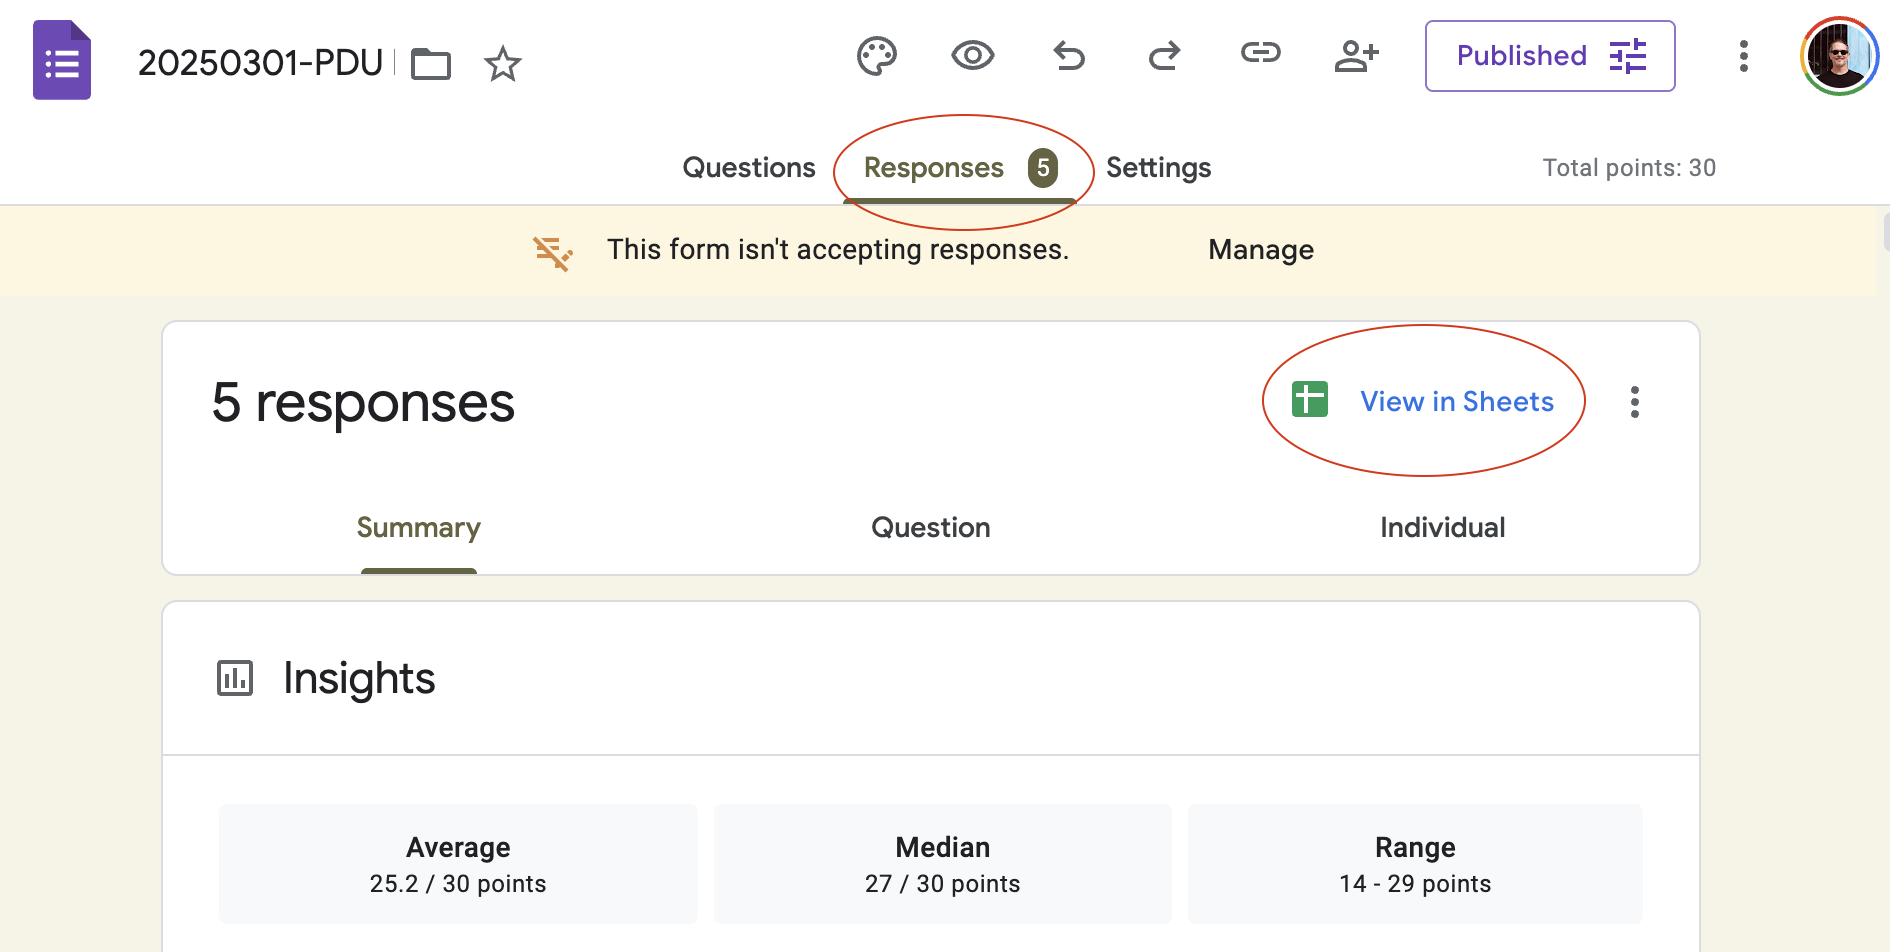
Task: Undo the last change
Action: click(1069, 55)
